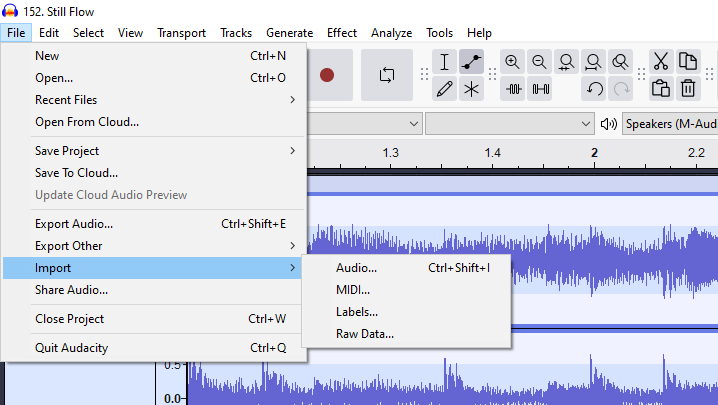Select MIDI... in Import submenu

(x=406, y=290)
